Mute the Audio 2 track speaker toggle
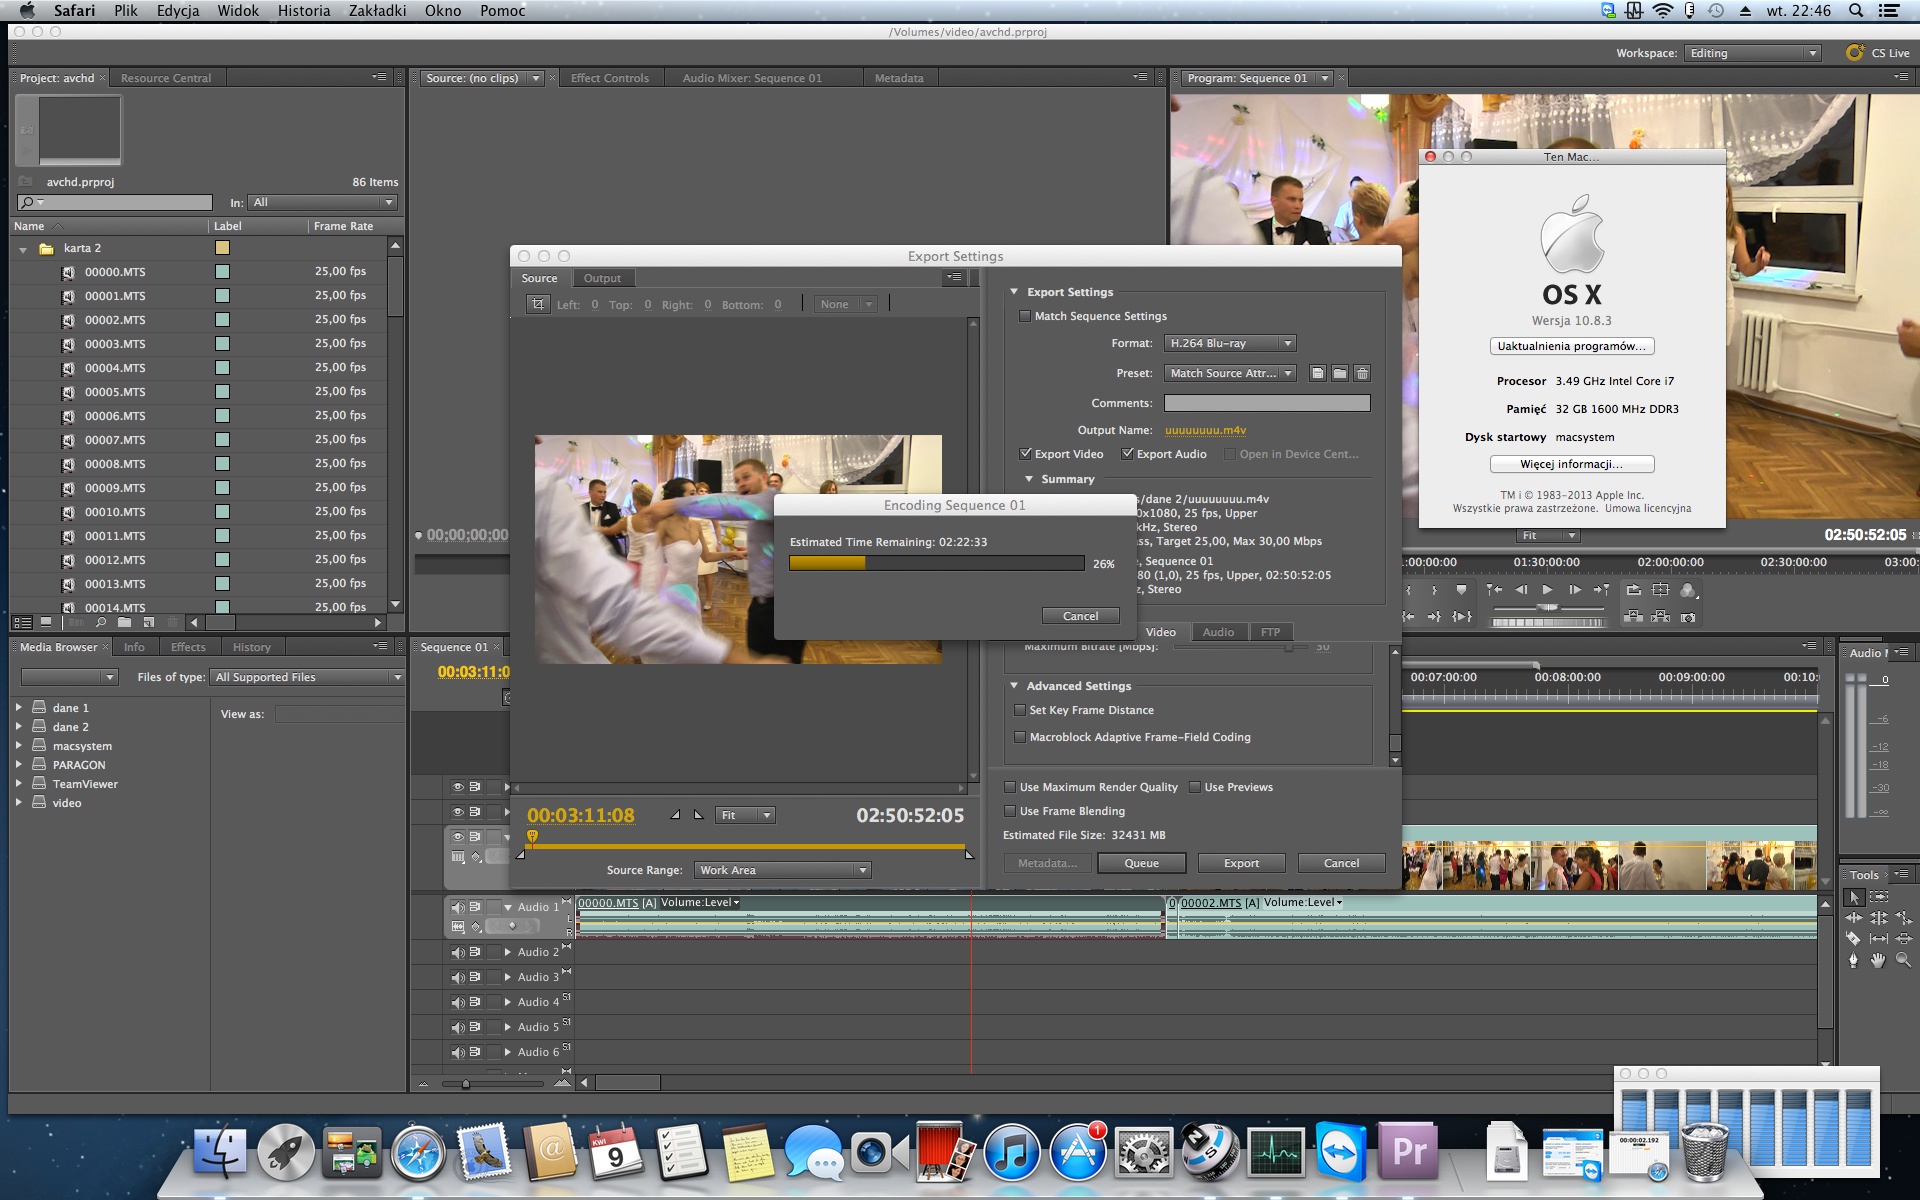The width and height of the screenshot is (1920, 1200). [457, 952]
